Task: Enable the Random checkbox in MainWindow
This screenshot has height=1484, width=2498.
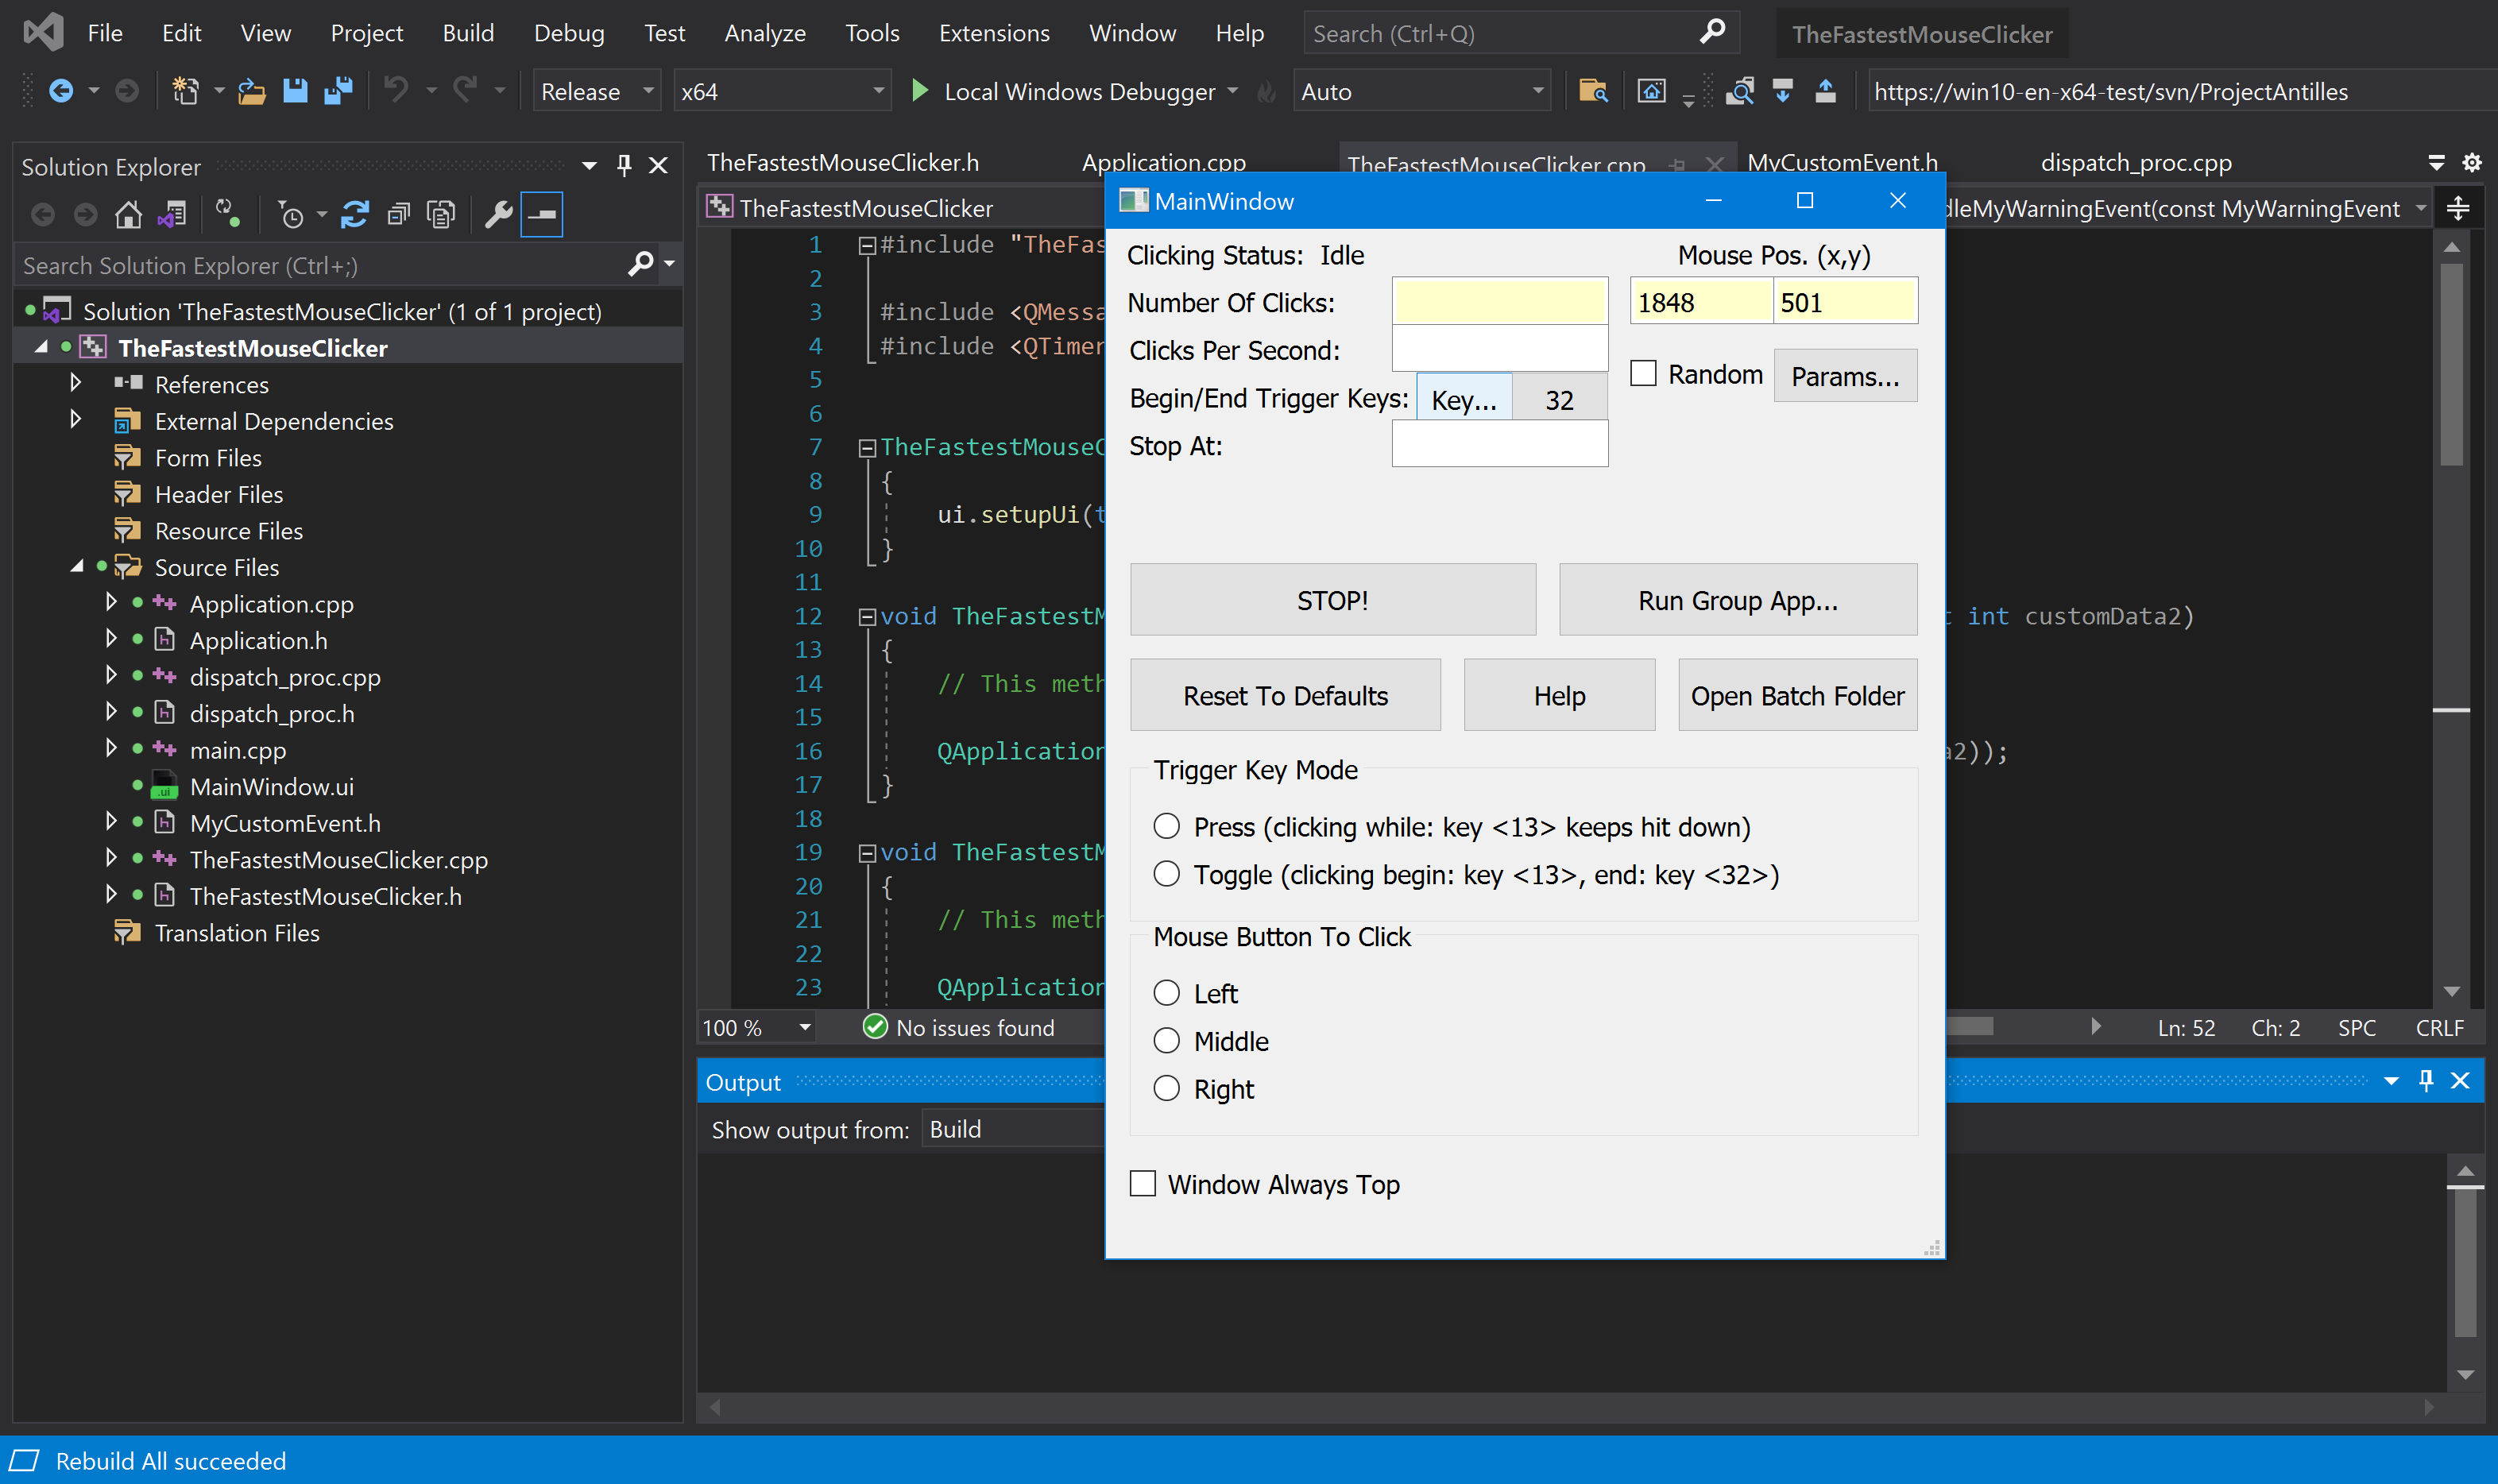Action: [1641, 374]
